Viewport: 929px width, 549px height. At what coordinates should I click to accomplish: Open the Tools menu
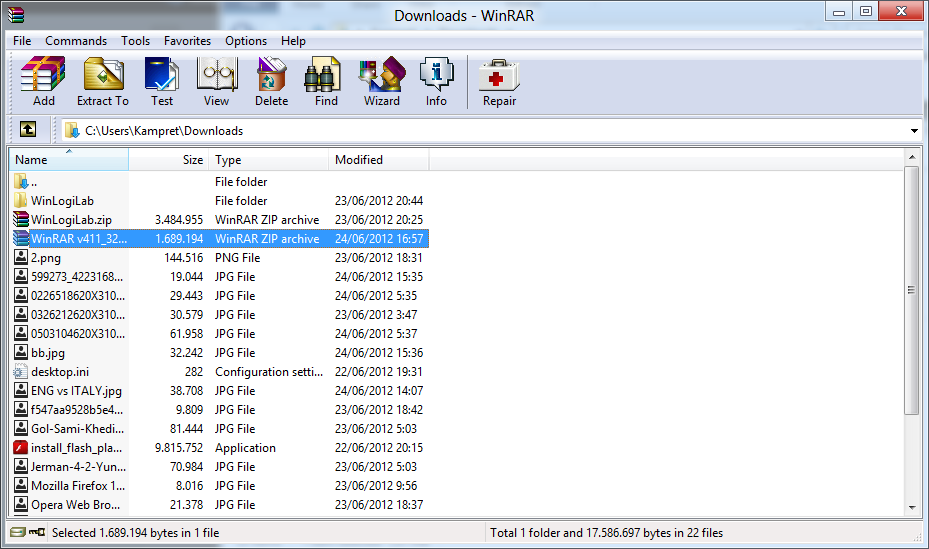136,41
